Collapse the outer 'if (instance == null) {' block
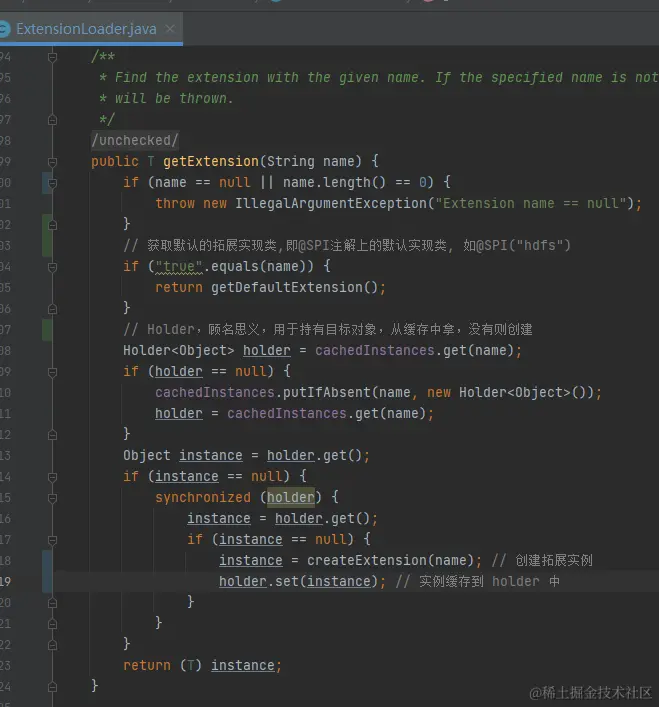Viewport: 659px width, 707px height. [52, 477]
